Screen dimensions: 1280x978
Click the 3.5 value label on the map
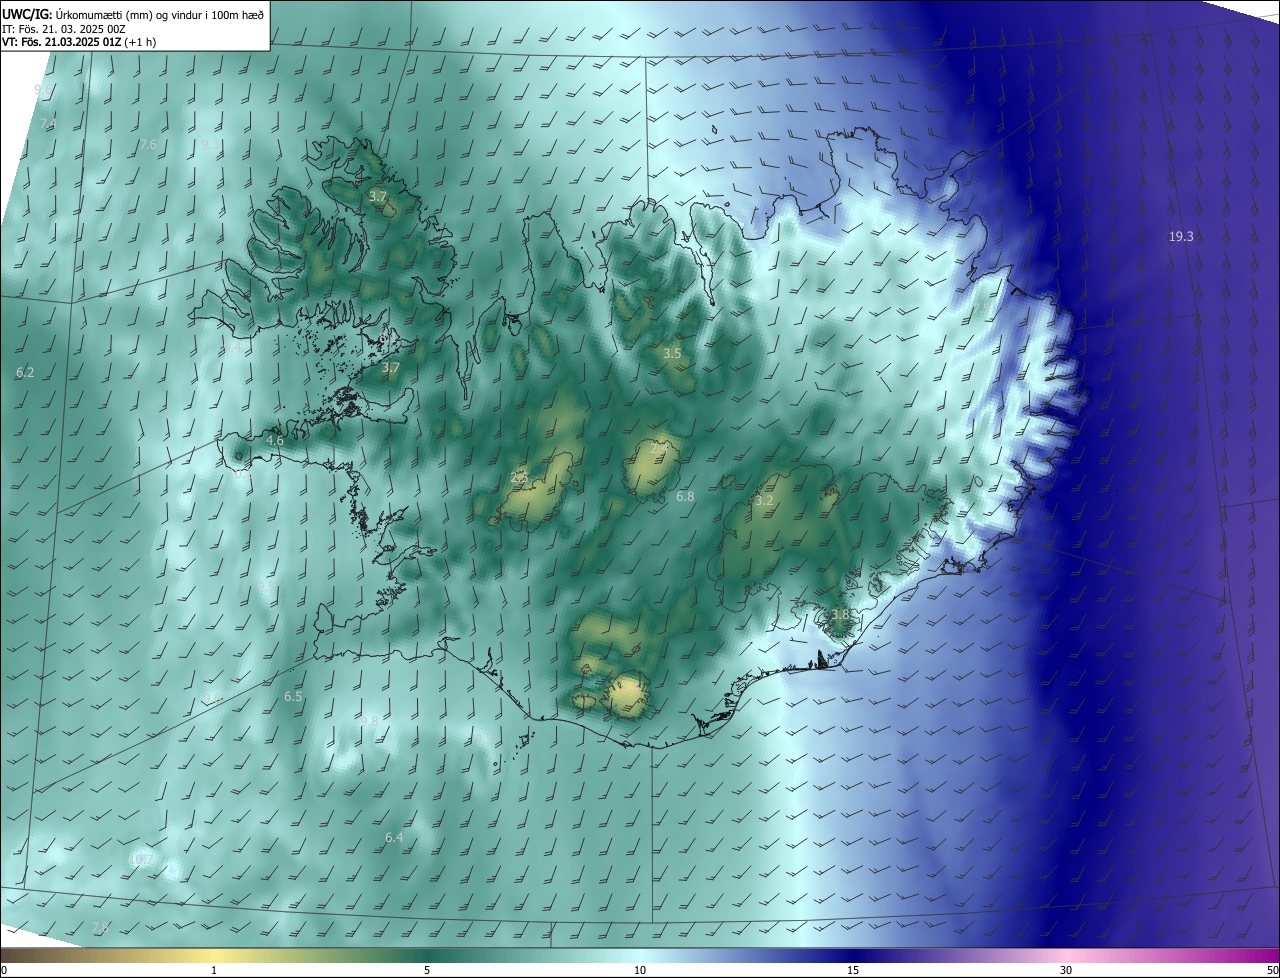tap(672, 354)
